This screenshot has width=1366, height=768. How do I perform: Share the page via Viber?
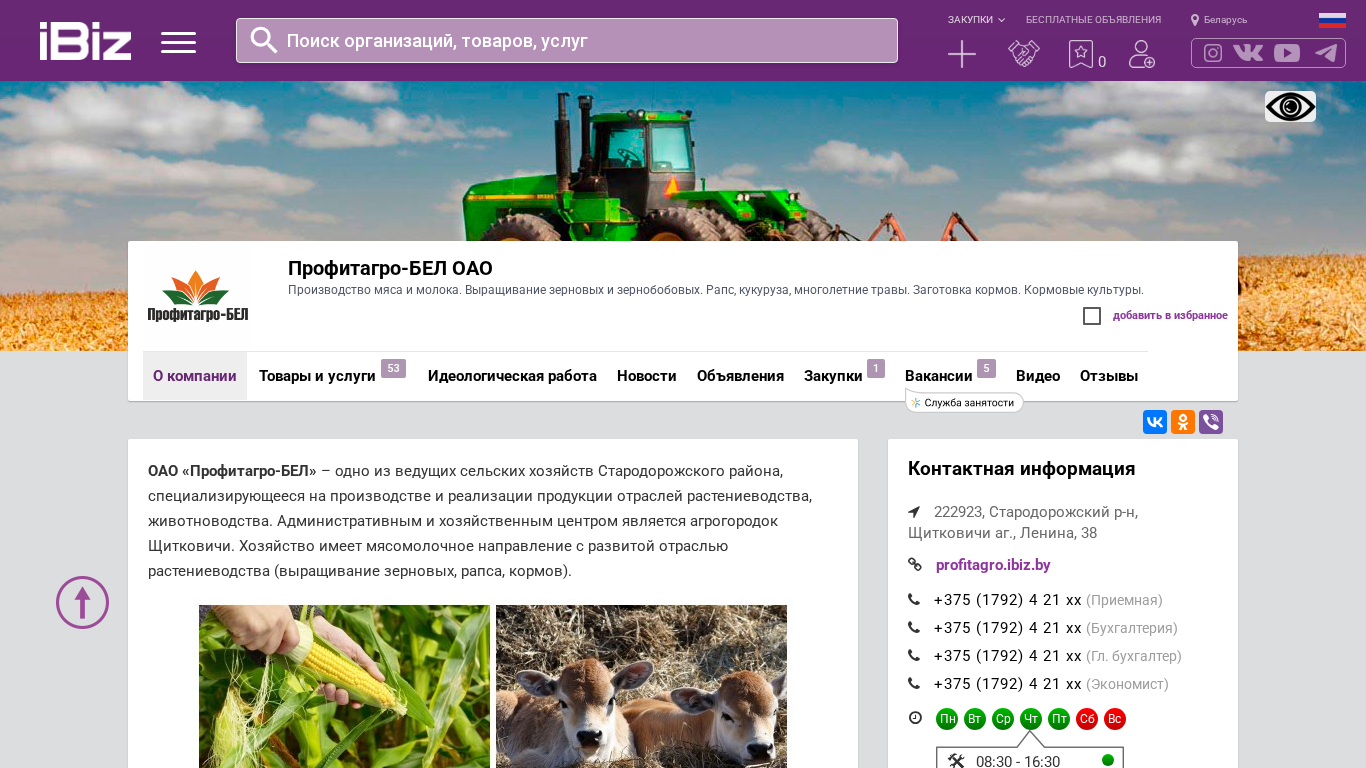coord(1211,422)
